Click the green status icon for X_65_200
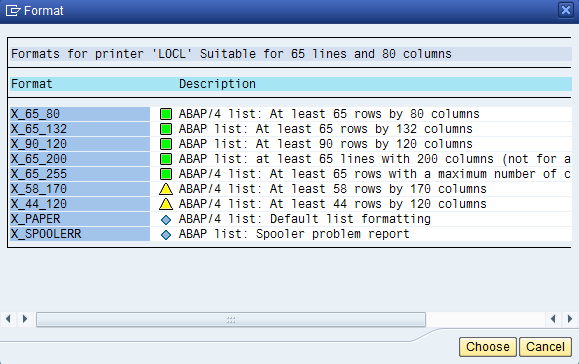 tap(166, 159)
